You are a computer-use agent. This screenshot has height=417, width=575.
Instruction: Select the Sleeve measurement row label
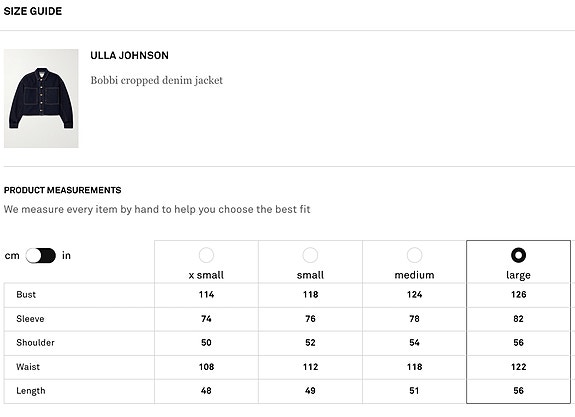pyautogui.click(x=30, y=319)
